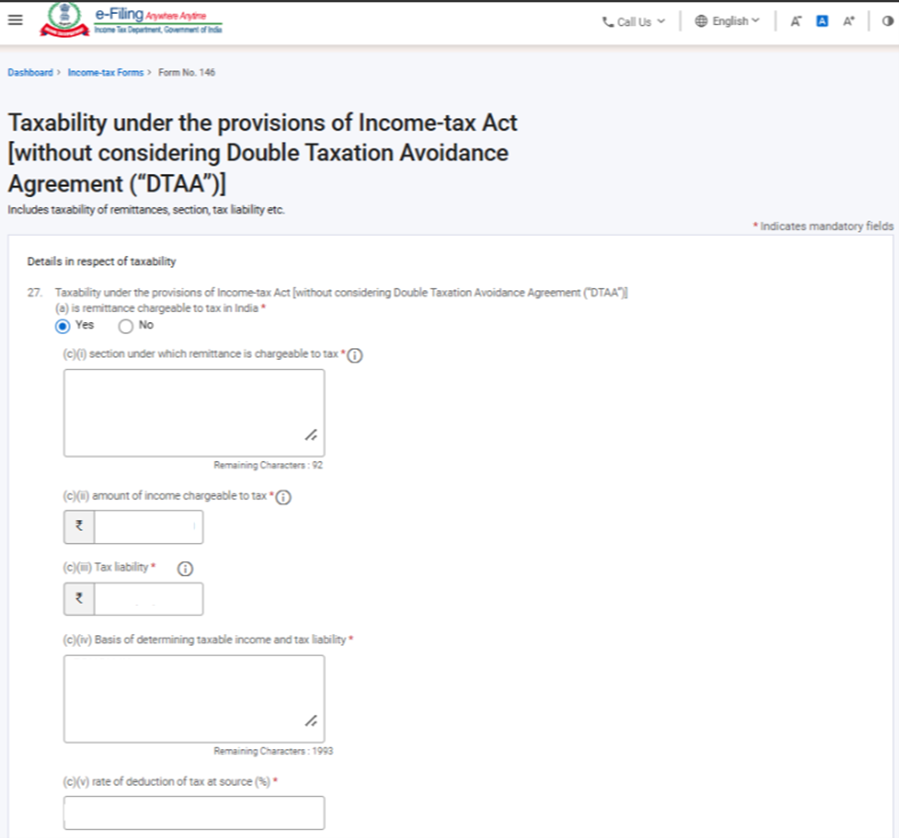Click info icon beside section under which remittance chargeable
Viewport: 899px width, 838px height.
[x=355, y=355]
